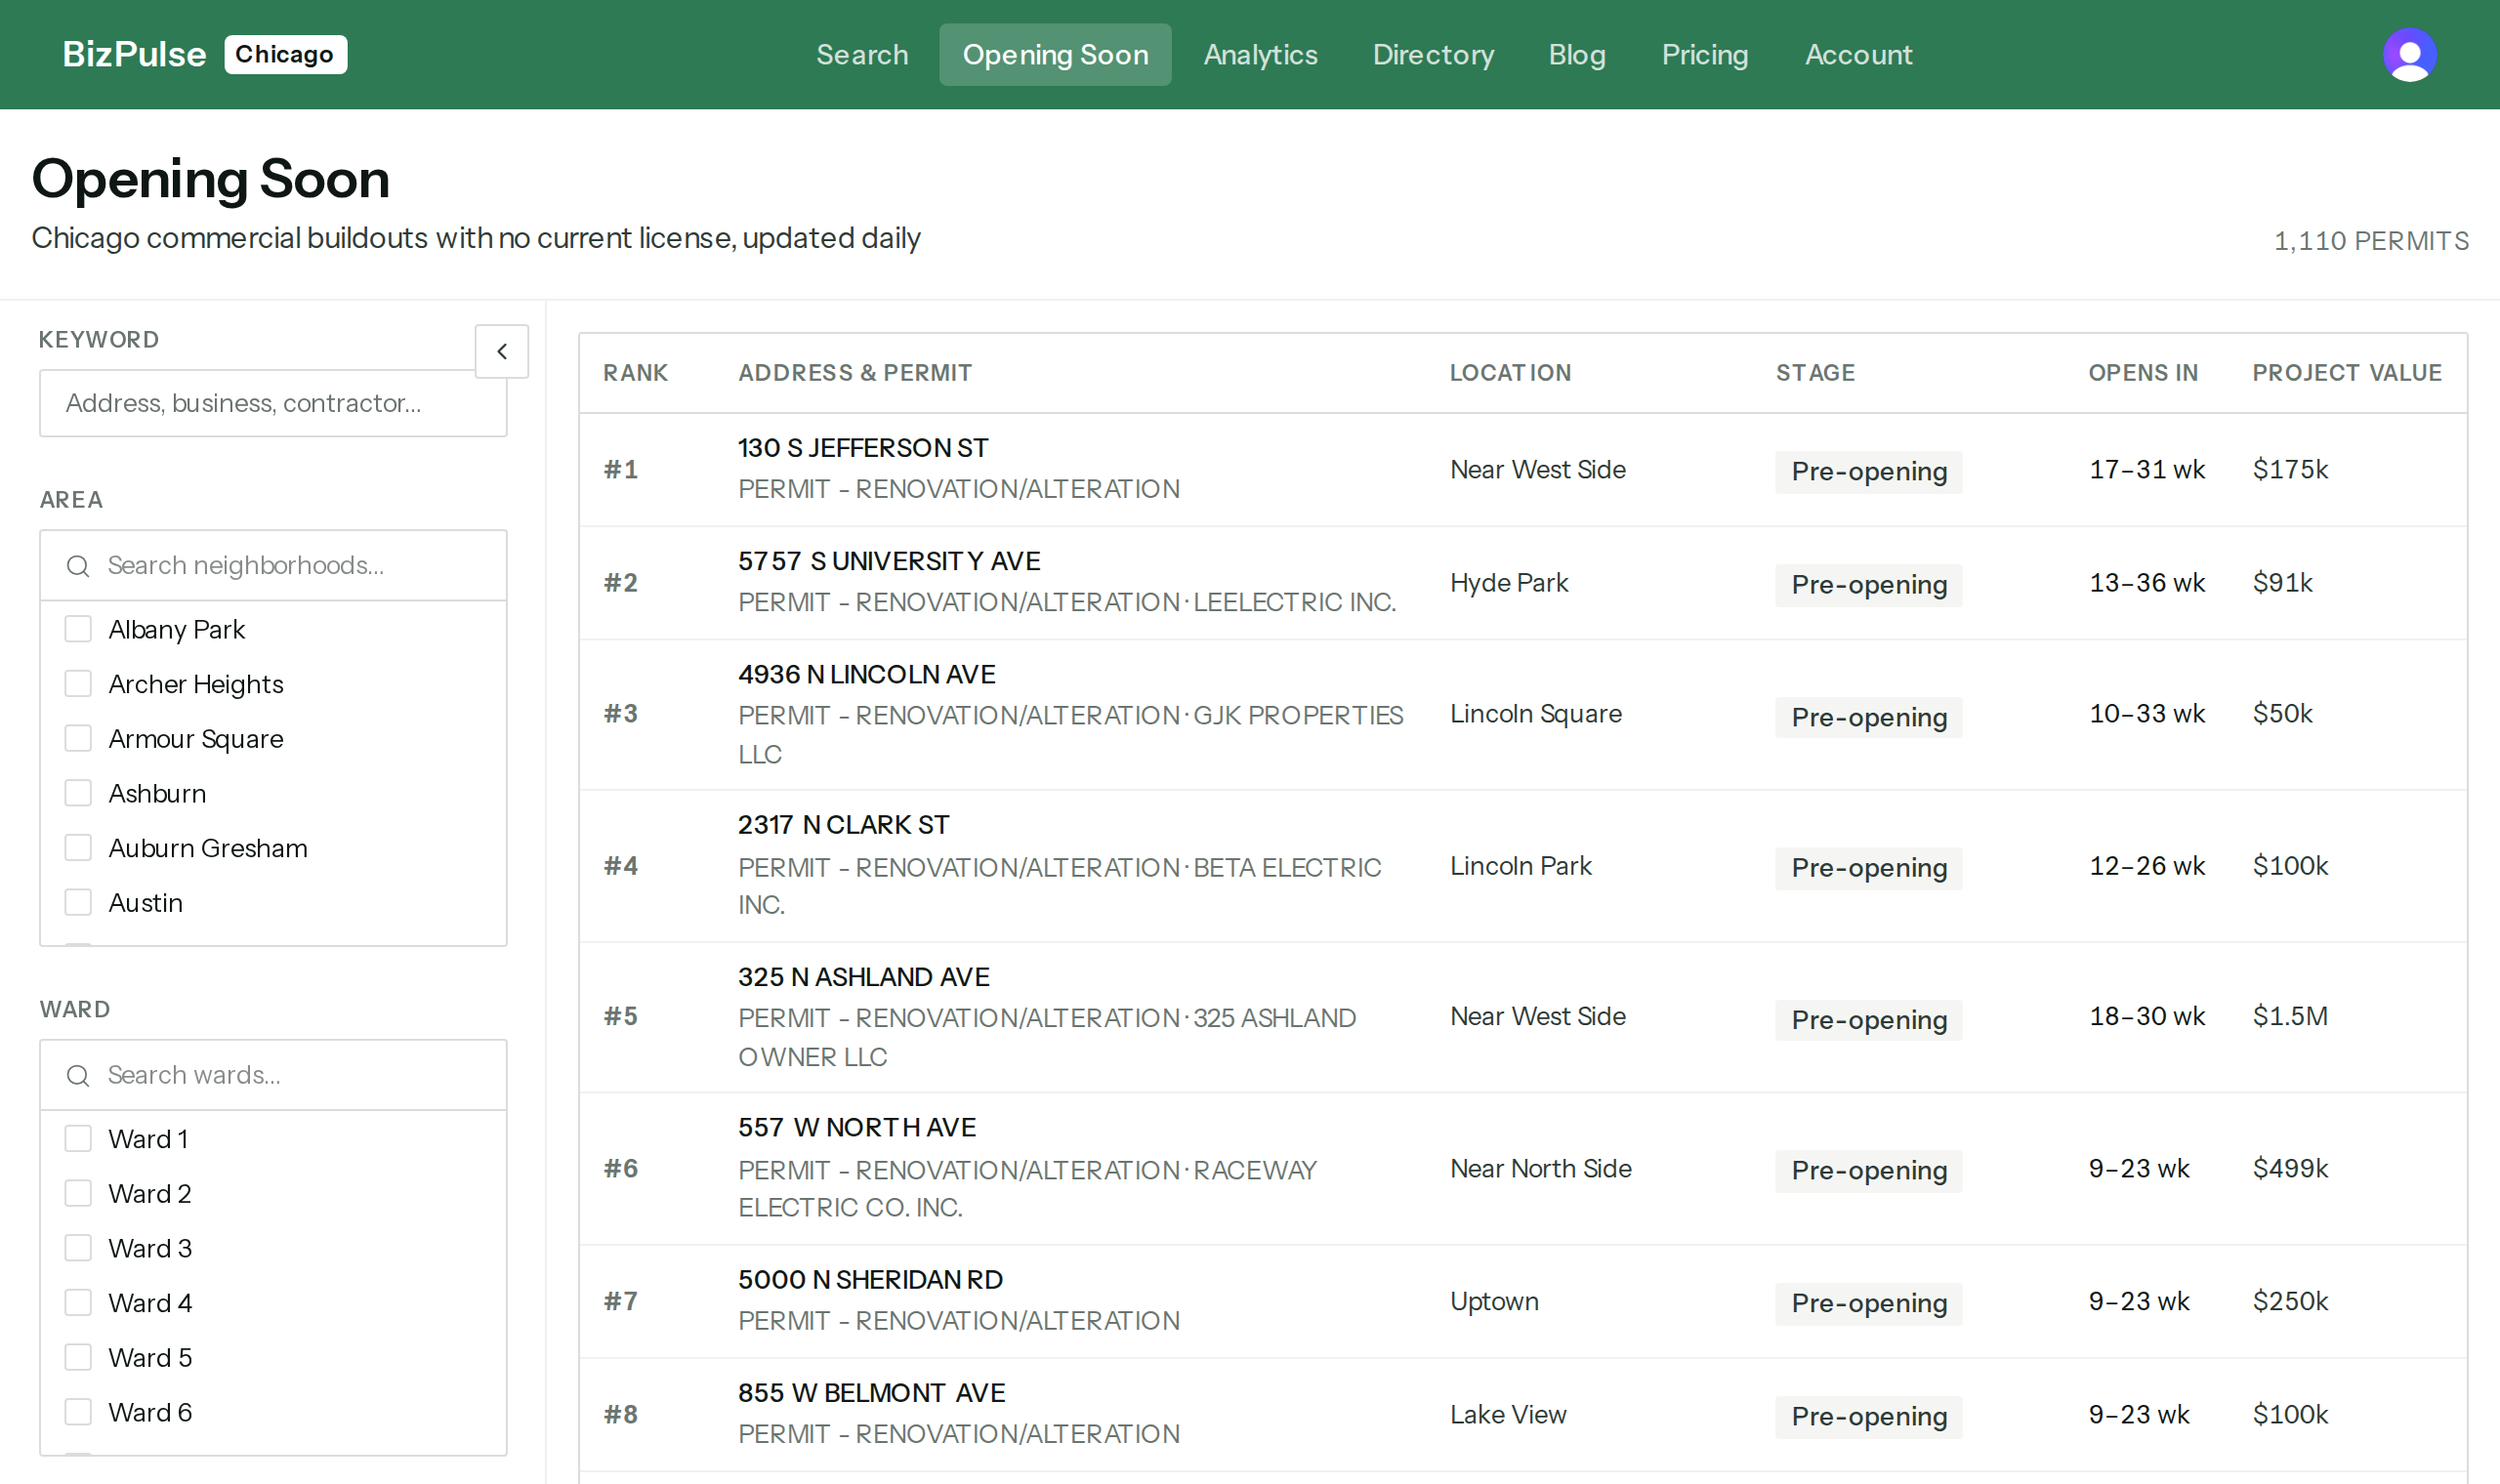Sort by the Opens In column
This screenshot has width=2500, height=1484.
coord(2143,373)
